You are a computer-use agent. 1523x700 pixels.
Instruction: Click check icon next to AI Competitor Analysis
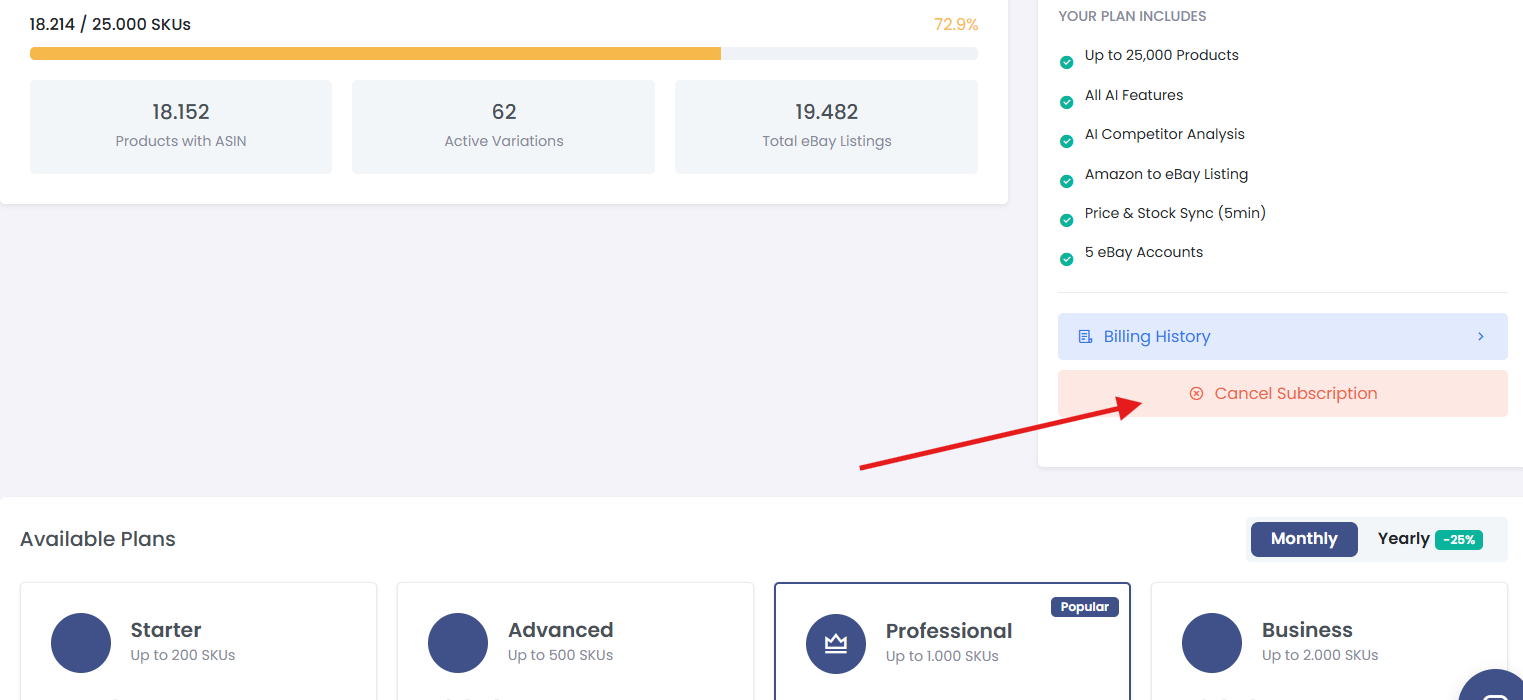(x=1067, y=141)
